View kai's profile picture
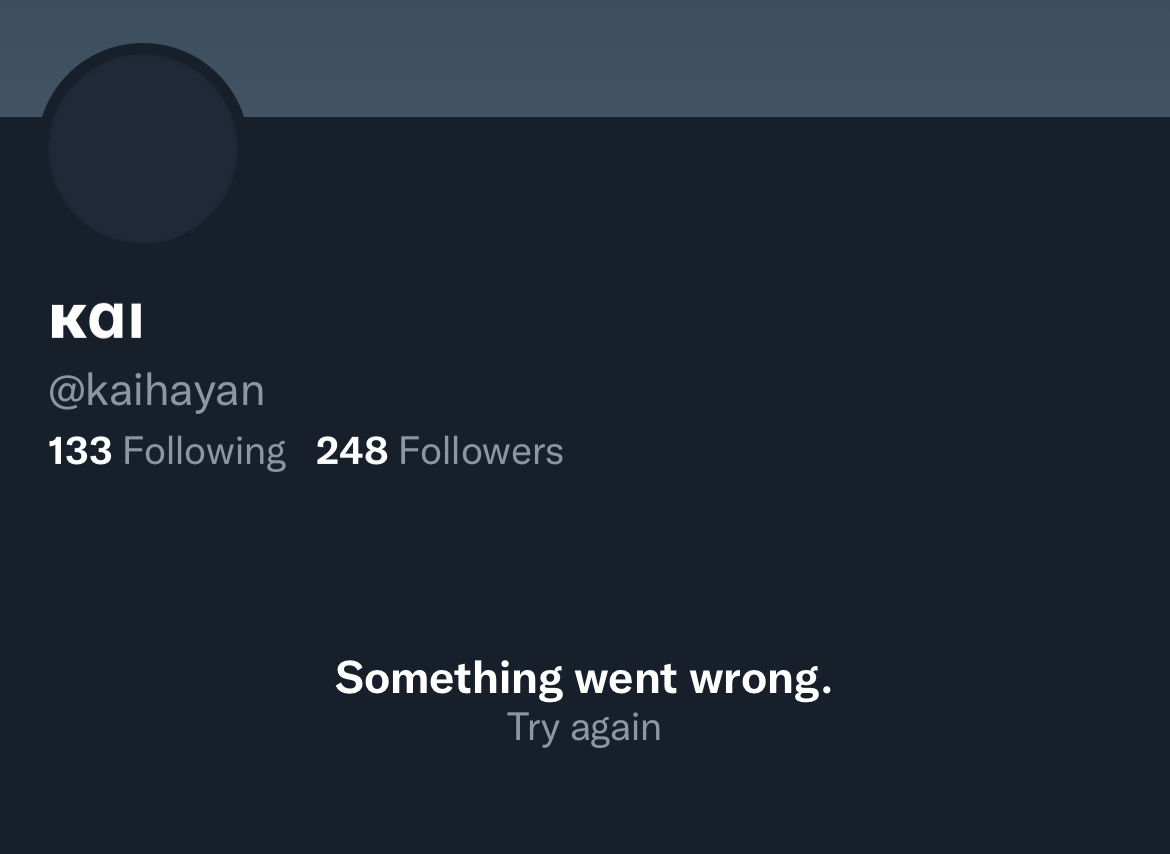 coord(143,148)
